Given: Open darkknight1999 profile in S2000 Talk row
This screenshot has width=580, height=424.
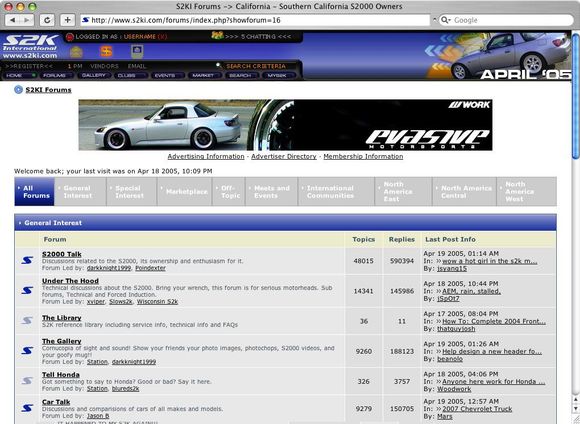Looking at the screenshot, I should coord(109,268).
